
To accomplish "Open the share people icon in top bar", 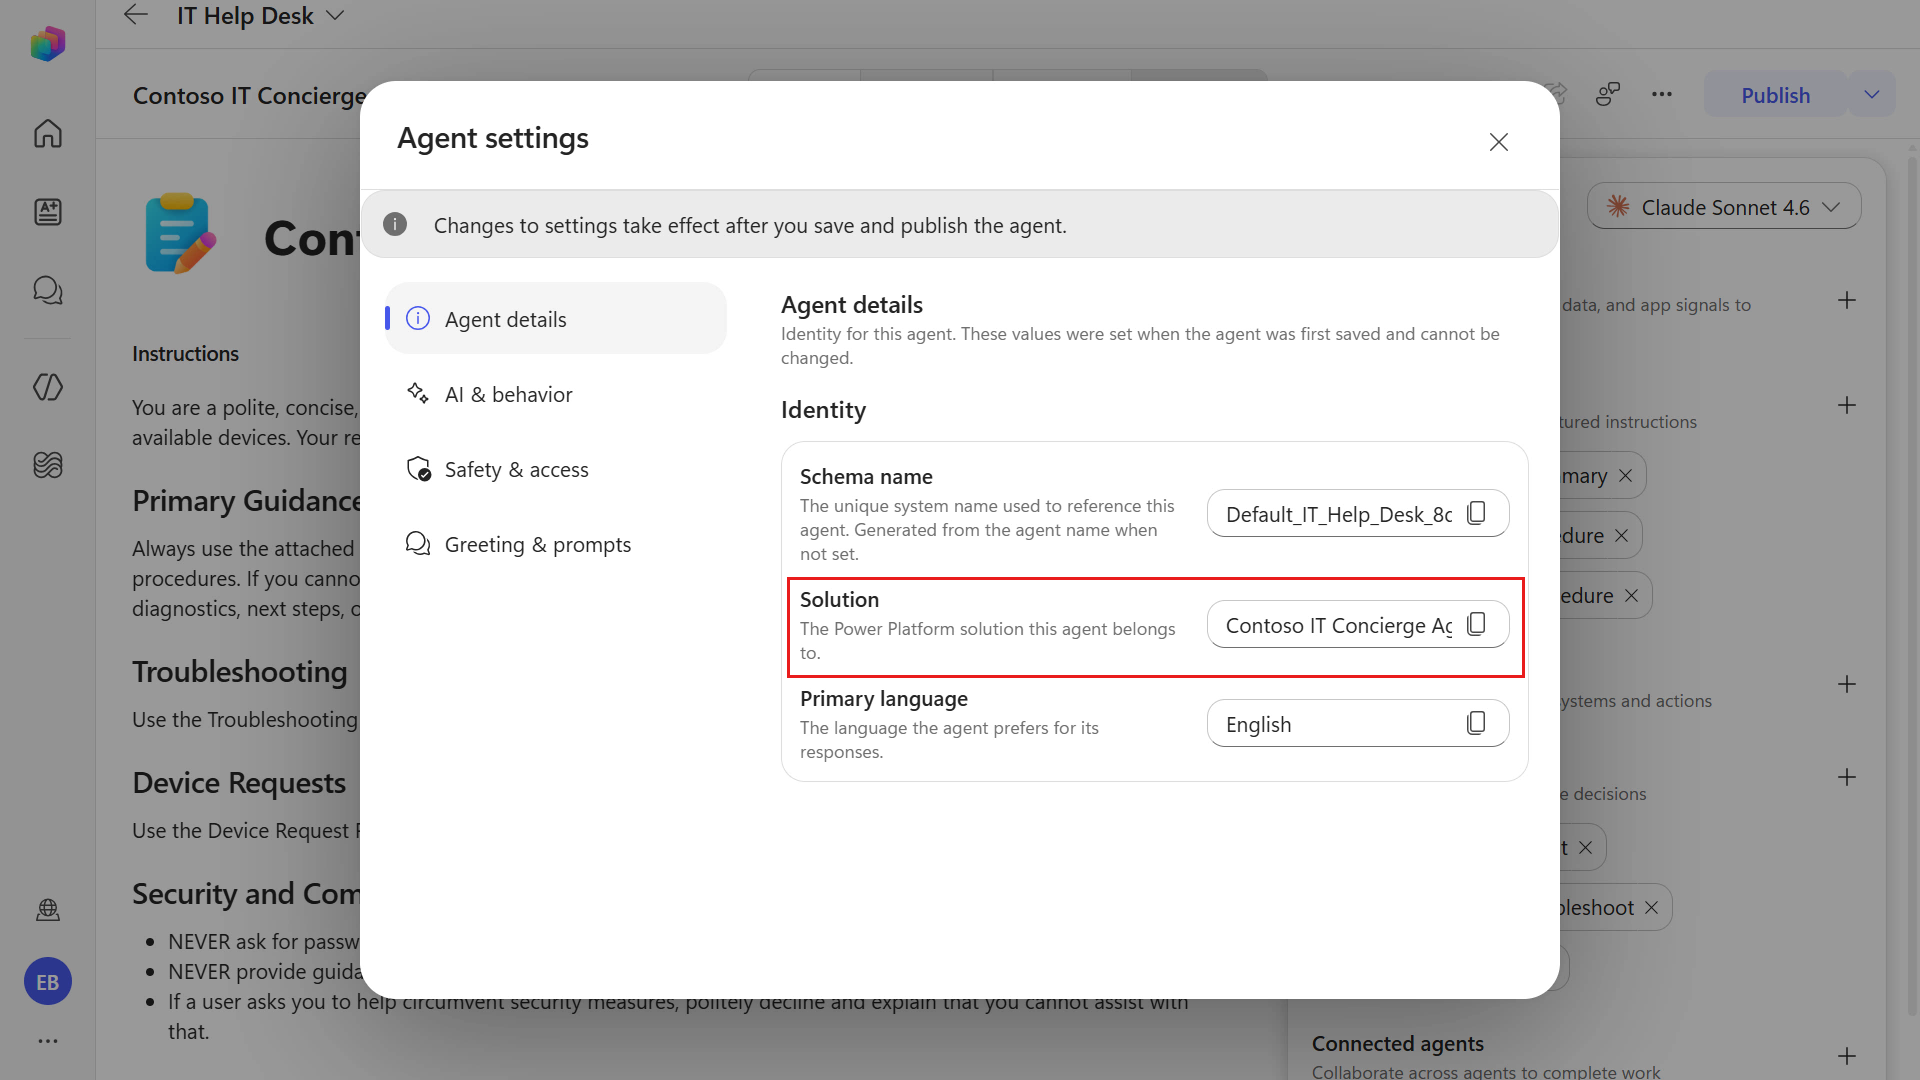I will pyautogui.click(x=1608, y=95).
